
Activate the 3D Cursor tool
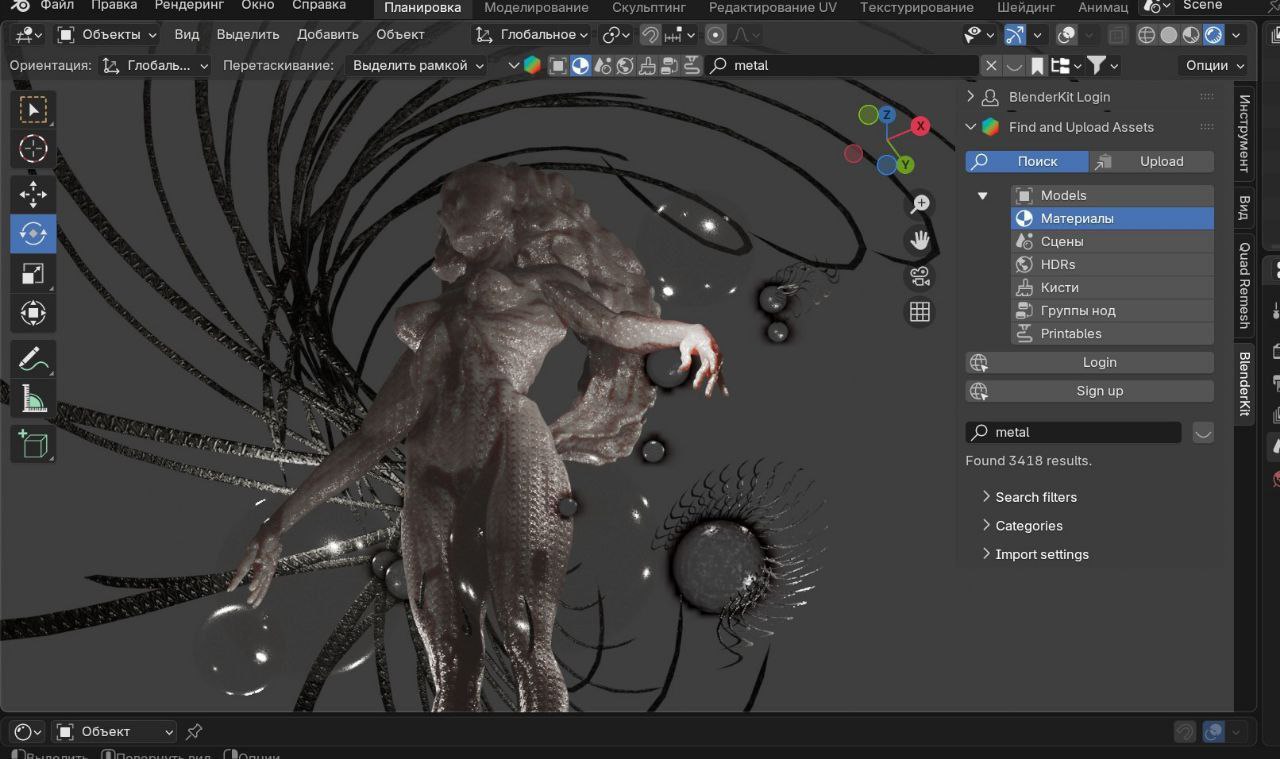33,149
